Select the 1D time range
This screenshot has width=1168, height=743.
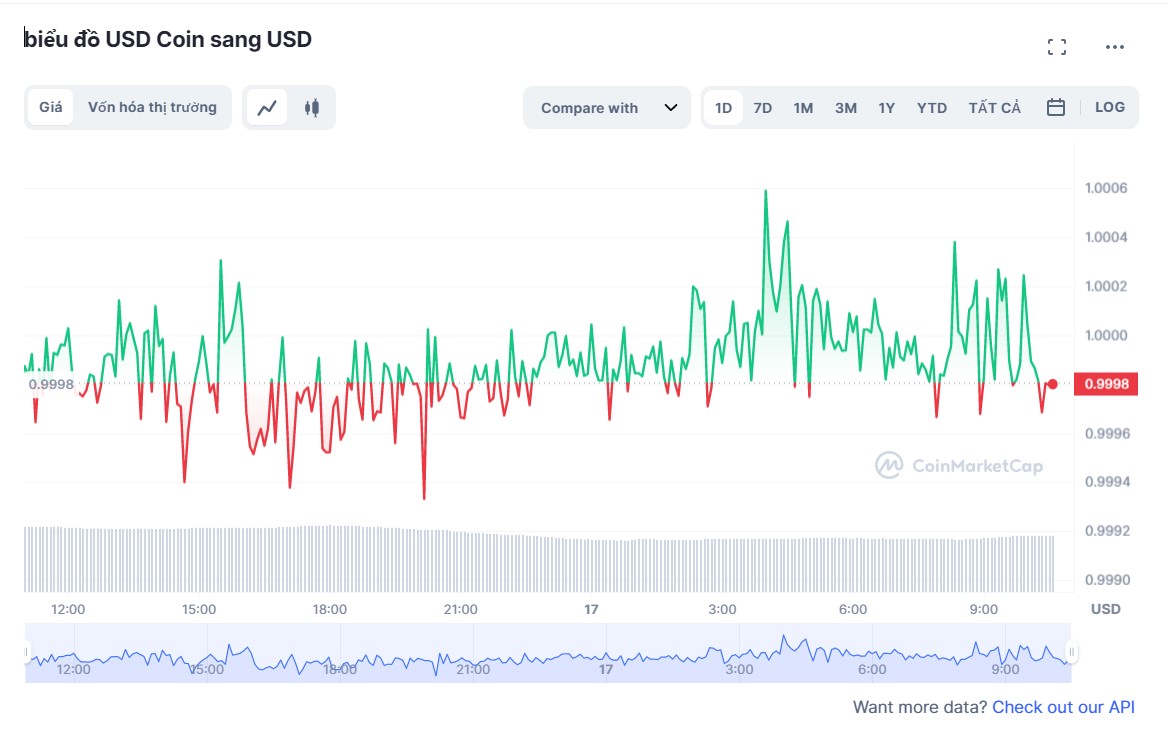click(723, 108)
